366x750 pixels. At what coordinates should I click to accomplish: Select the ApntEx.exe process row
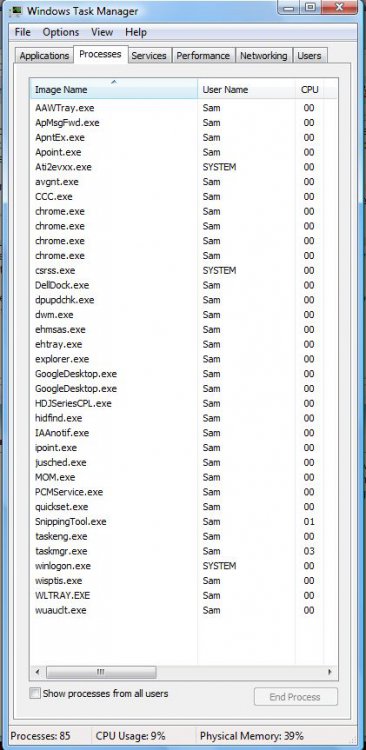coord(184,137)
